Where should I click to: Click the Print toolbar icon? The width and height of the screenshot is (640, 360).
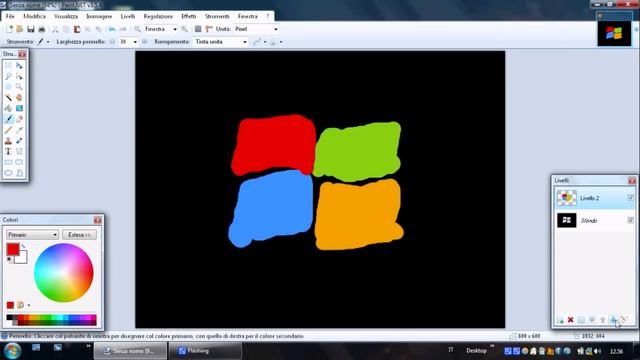pyautogui.click(x=42, y=29)
